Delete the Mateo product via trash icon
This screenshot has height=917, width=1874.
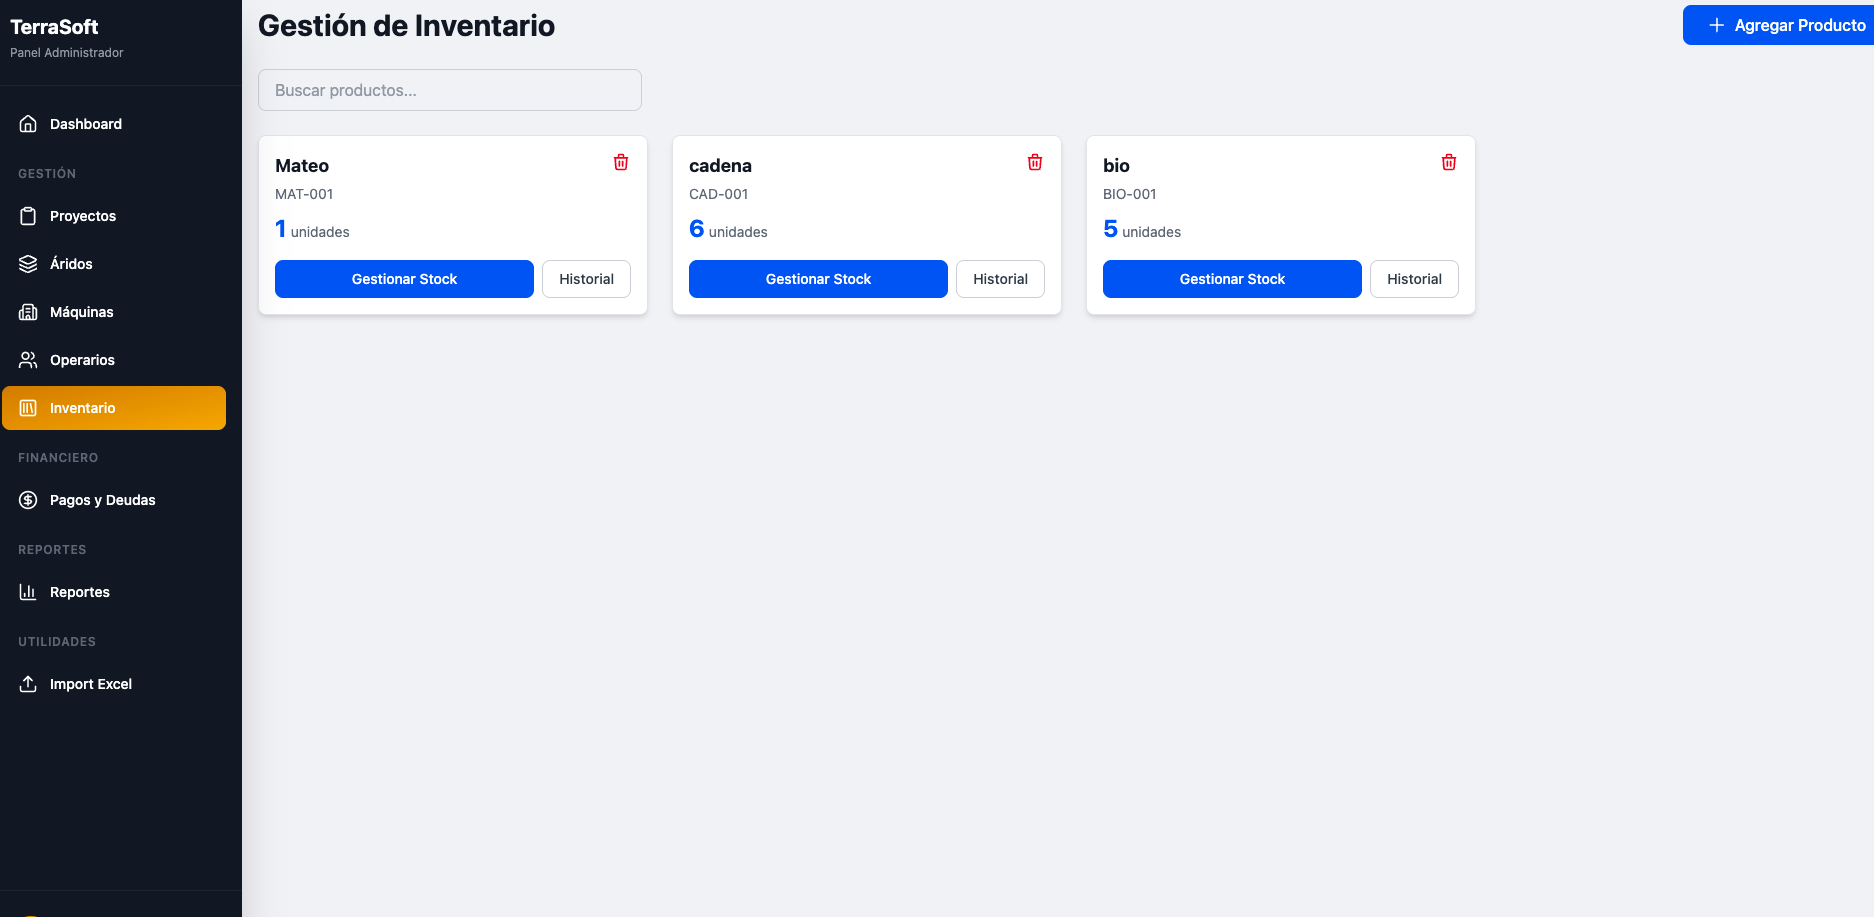click(x=621, y=162)
